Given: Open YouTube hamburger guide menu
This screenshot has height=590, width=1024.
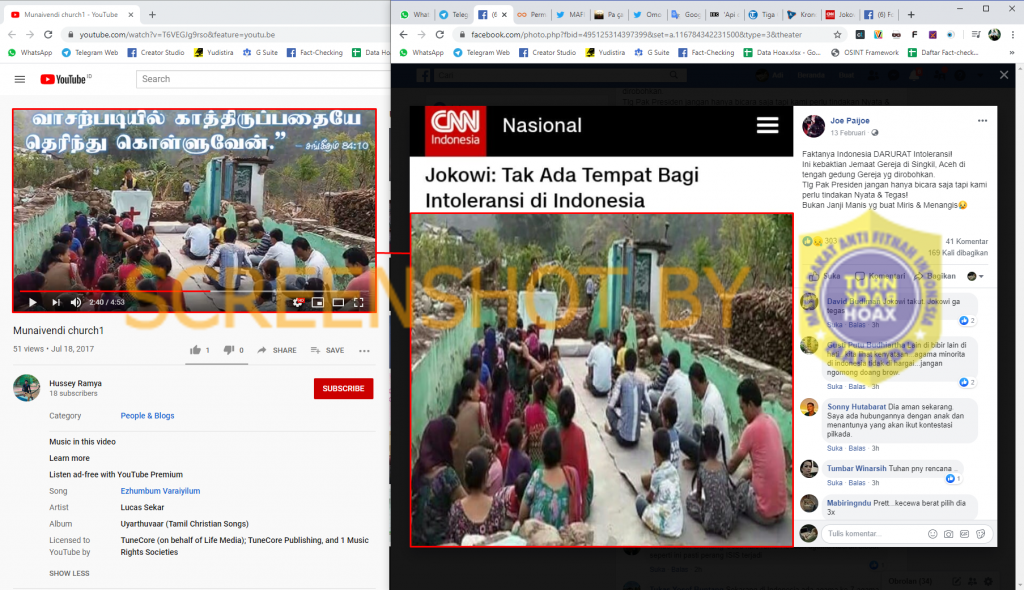Looking at the screenshot, I should click(x=20, y=79).
